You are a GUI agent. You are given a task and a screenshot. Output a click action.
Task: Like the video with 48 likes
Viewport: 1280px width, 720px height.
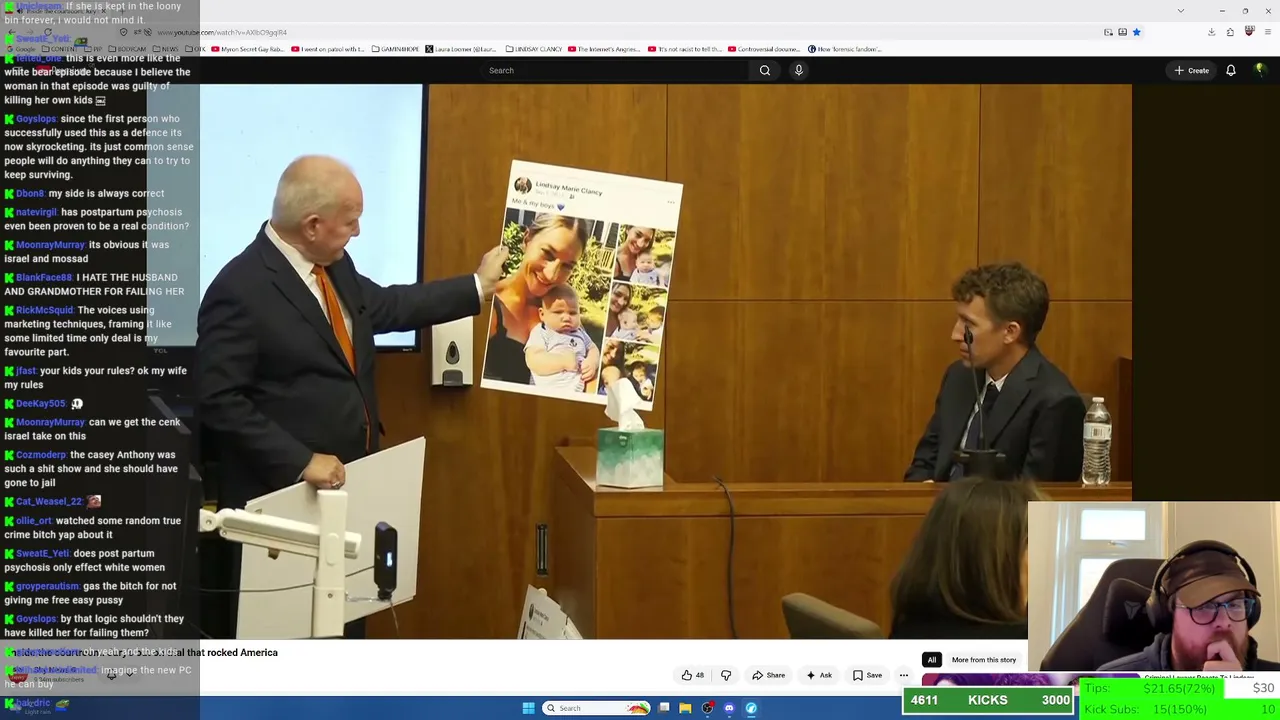(x=693, y=675)
